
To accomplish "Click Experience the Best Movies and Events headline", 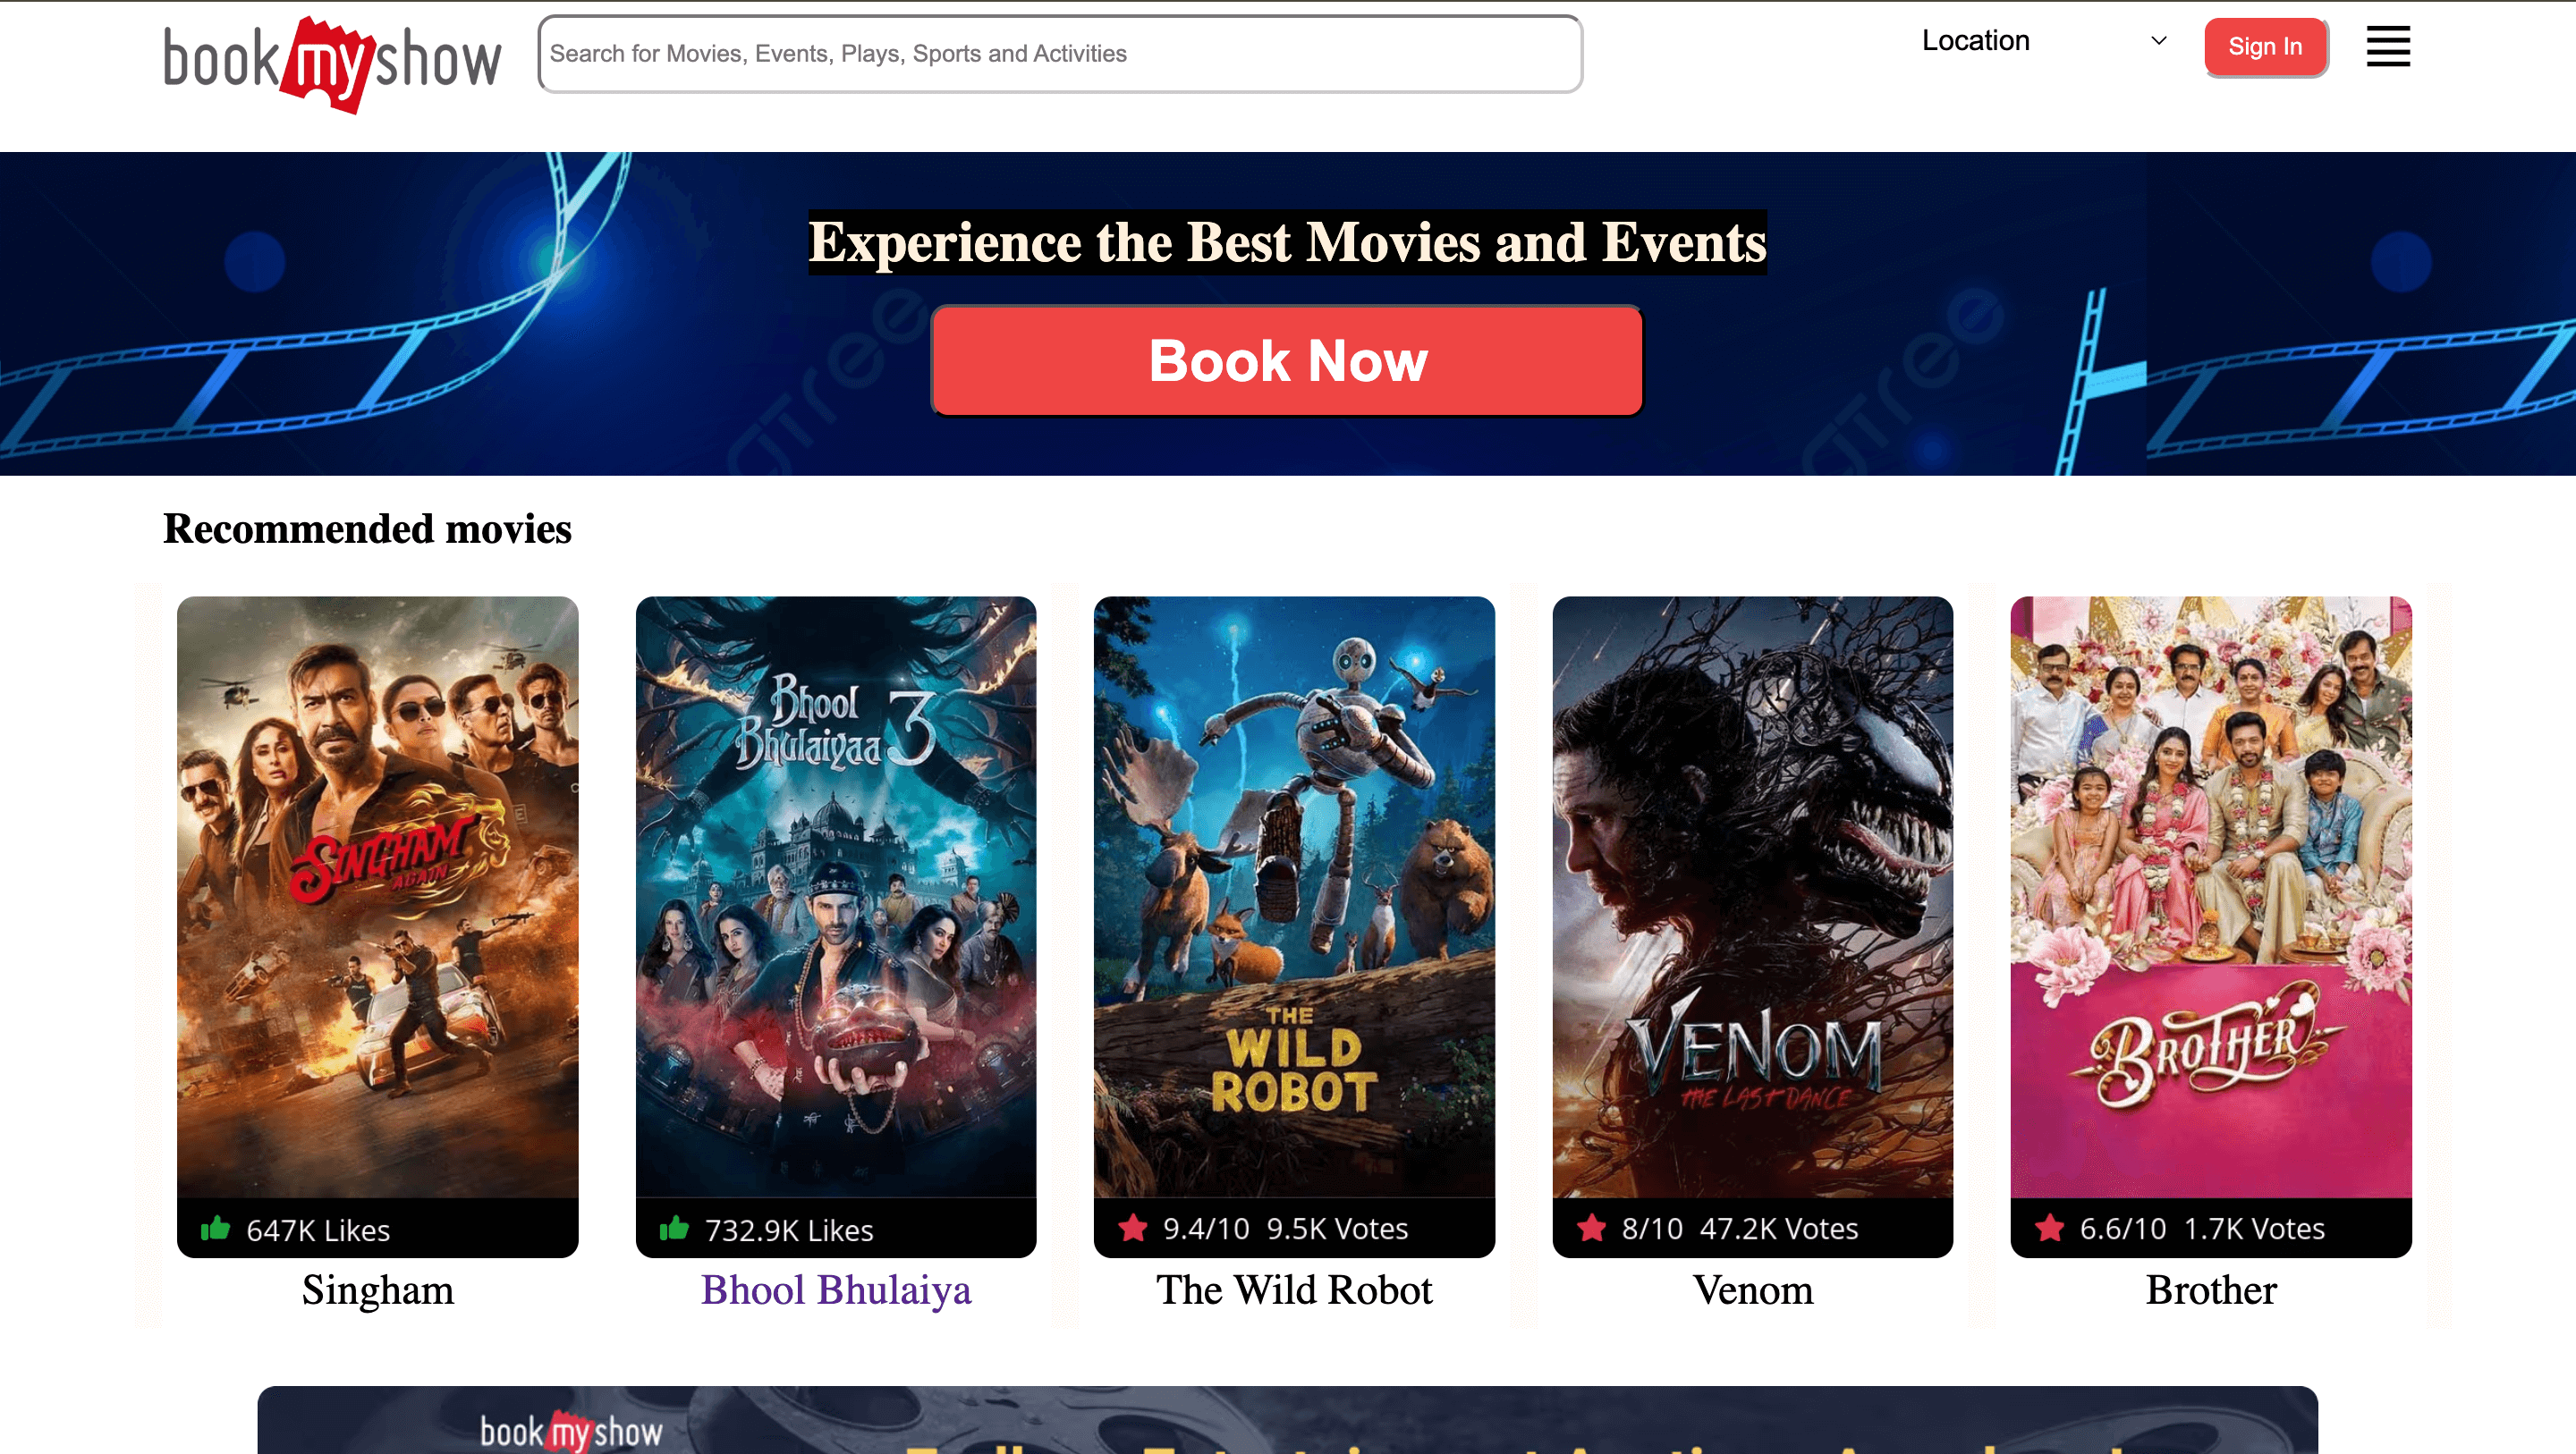I will click(x=1287, y=242).
